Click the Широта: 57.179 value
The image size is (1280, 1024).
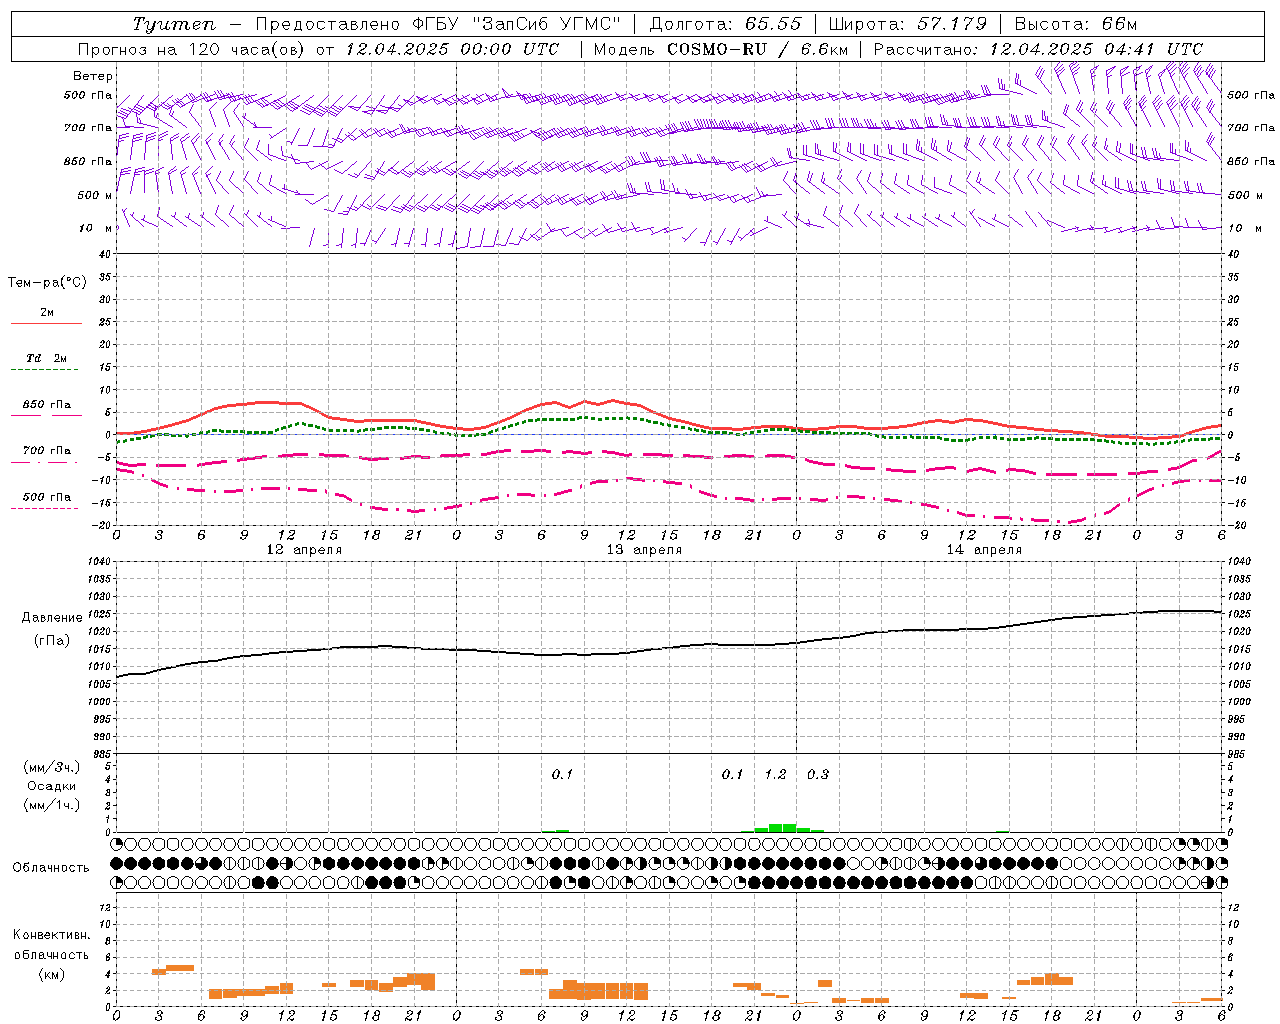(x=908, y=24)
